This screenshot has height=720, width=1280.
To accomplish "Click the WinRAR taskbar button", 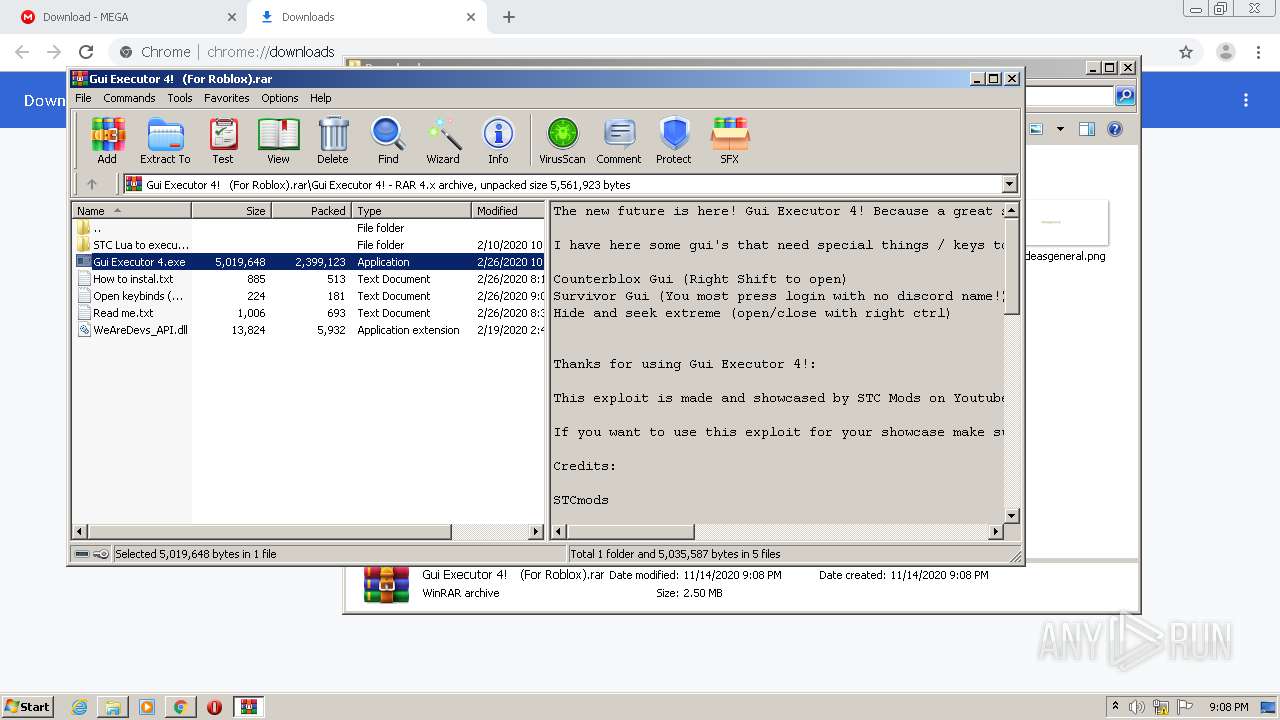I will (249, 707).
